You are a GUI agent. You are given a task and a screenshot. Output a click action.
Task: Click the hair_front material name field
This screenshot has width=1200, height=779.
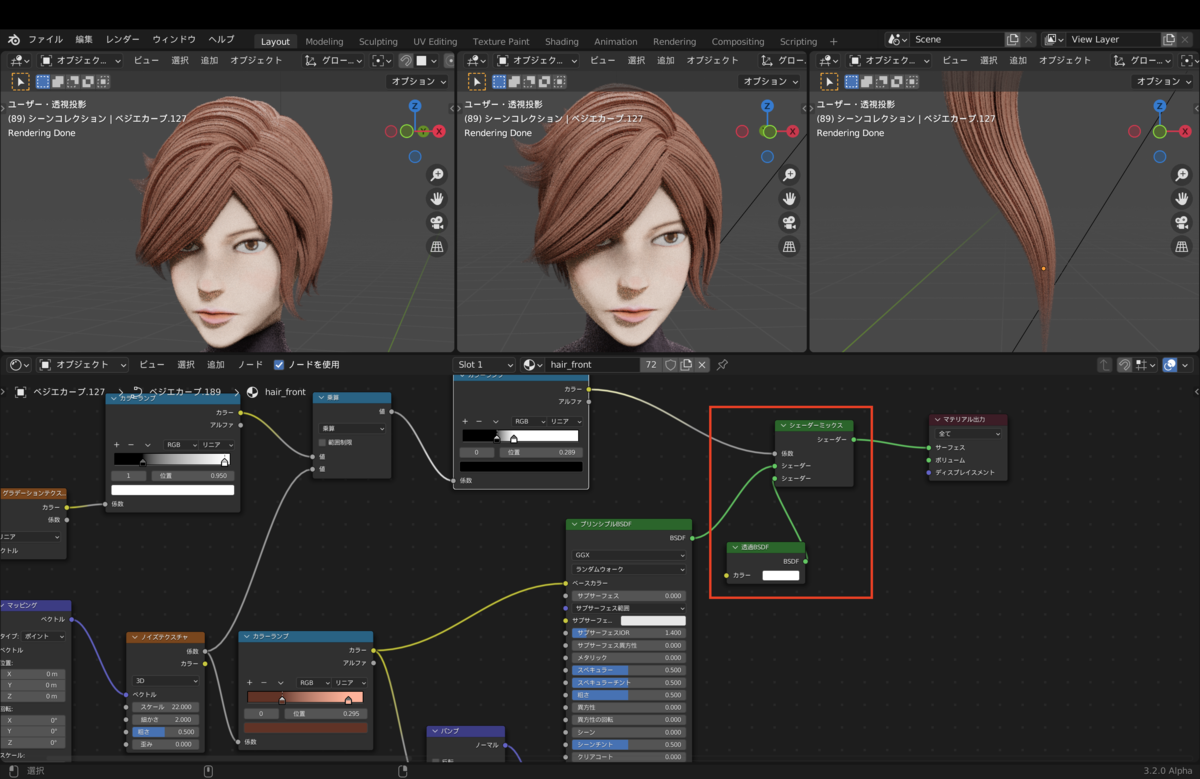[x=592, y=365]
